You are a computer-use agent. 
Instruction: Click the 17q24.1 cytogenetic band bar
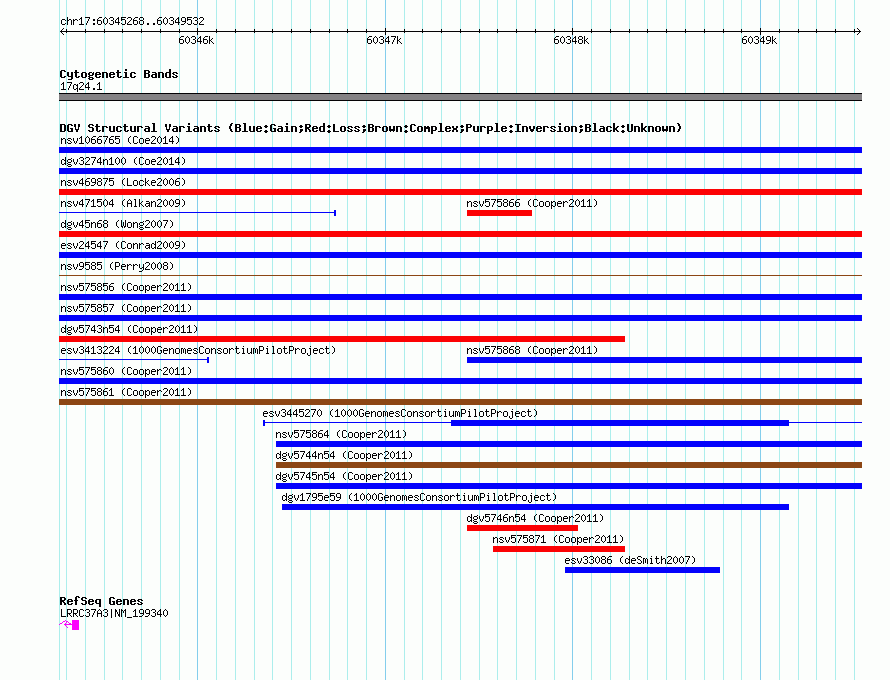coord(460,97)
